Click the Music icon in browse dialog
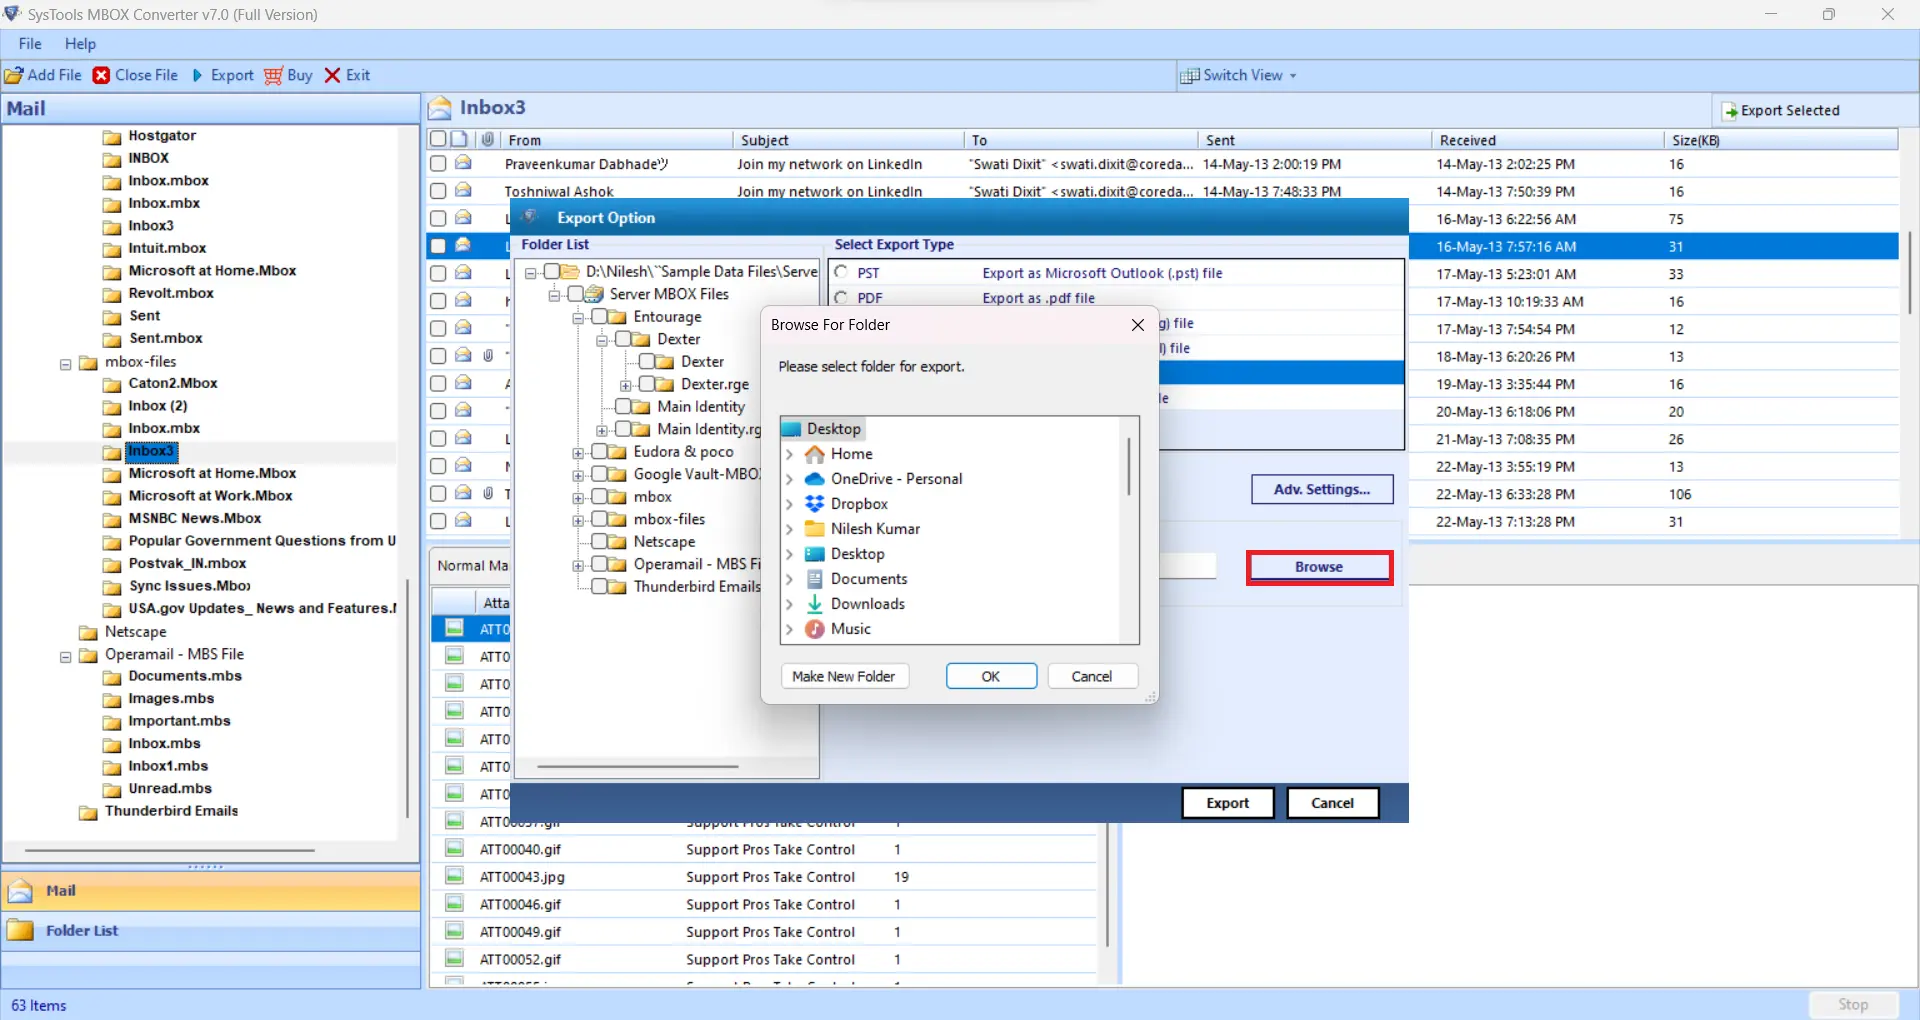The image size is (1920, 1020). 815,629
